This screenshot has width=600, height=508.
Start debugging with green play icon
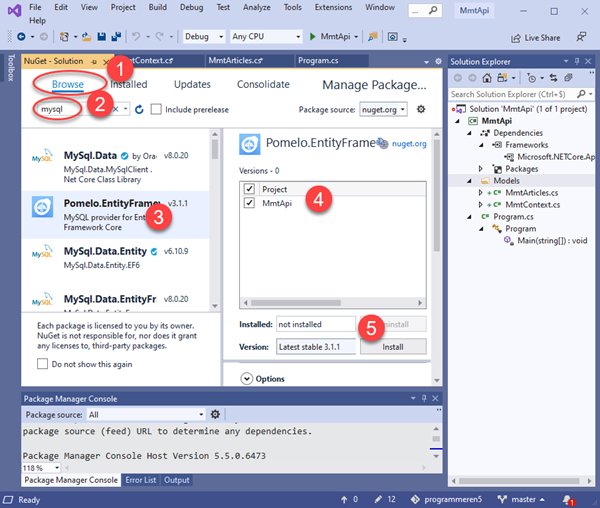(x=313, y=37)
